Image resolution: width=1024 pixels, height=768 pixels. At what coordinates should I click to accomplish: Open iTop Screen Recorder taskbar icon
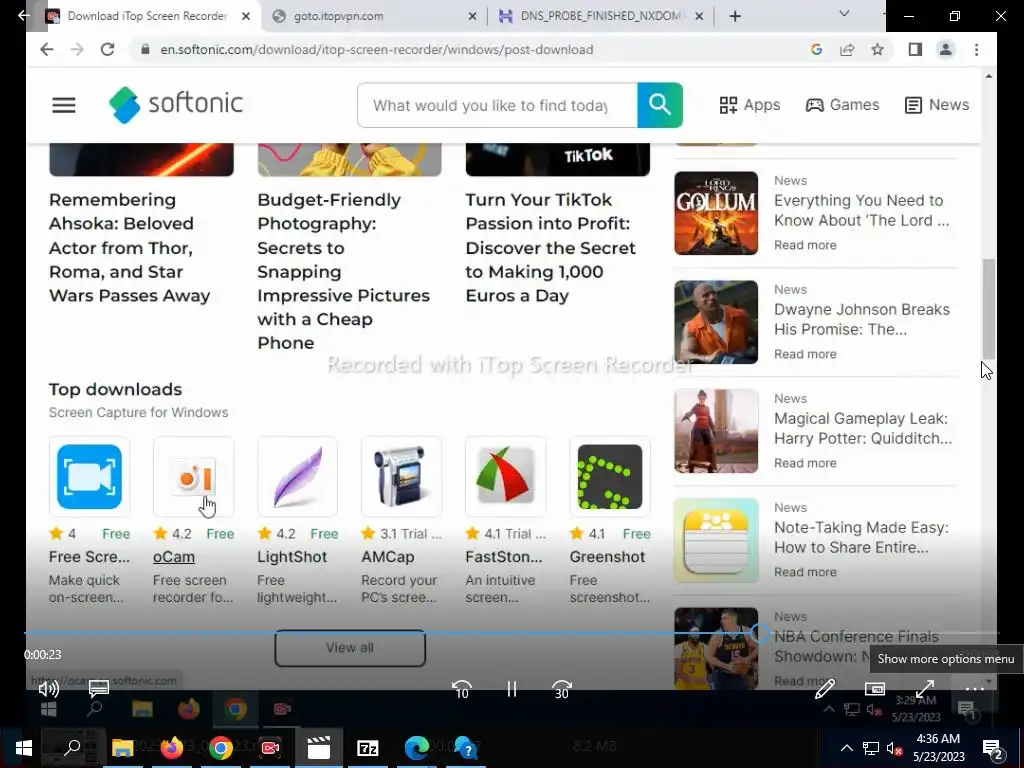pos(270,748)
